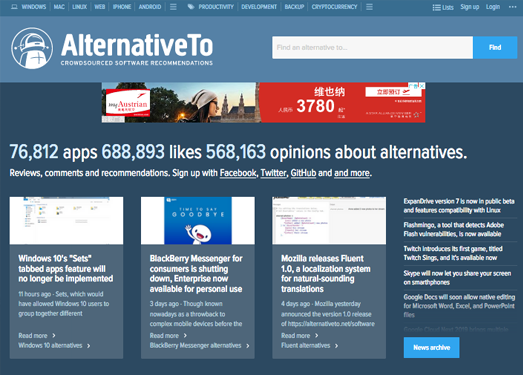Screen dimensions: 523x375
Task: Select the Windows platform menu item
Action: point(34,7)
